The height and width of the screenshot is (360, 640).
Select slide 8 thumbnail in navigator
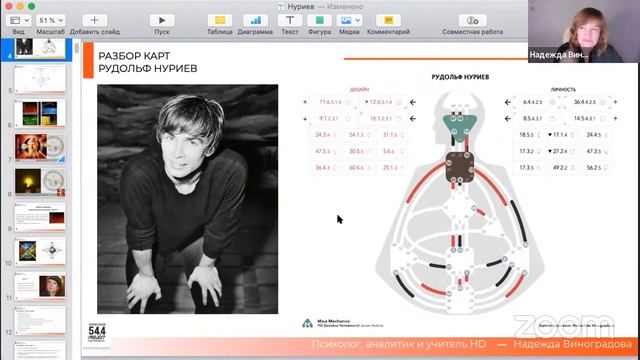(40, 182)
